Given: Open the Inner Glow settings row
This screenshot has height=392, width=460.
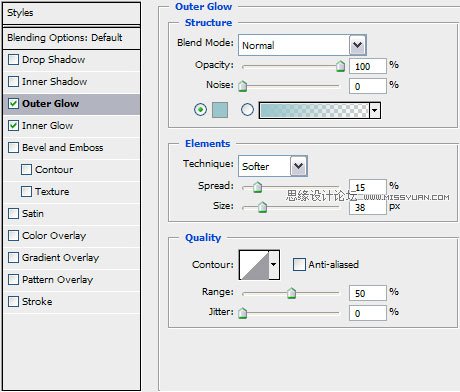Looking at the screenshot, I should click(71, 126).
